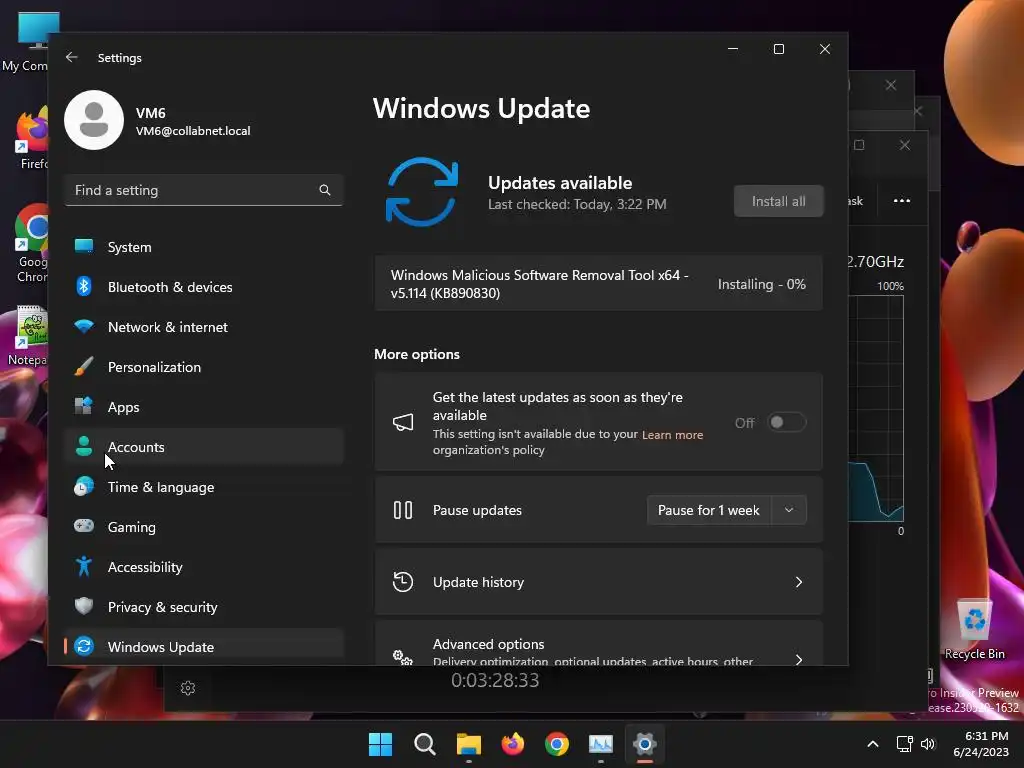Click the Malicious Software Removal Tool update row
The width and height of the screenshot is (1024, 768).
click(x=598, y=284)
